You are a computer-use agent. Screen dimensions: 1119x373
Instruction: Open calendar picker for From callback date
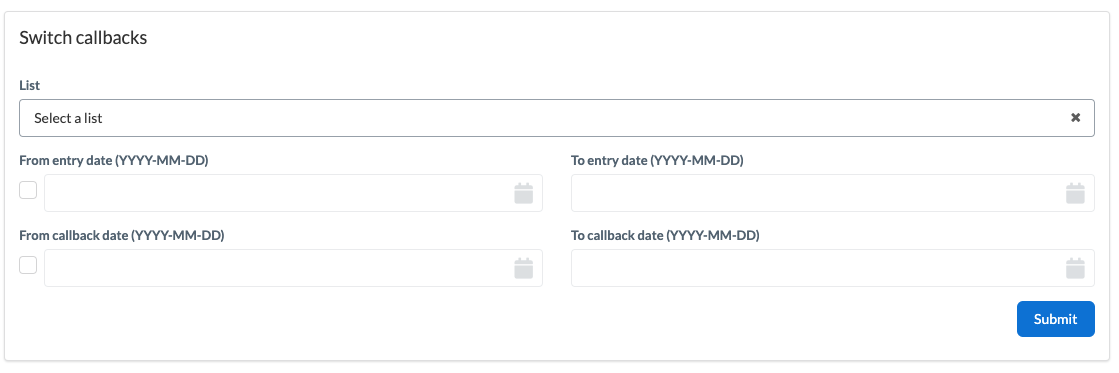pos(524,268)
